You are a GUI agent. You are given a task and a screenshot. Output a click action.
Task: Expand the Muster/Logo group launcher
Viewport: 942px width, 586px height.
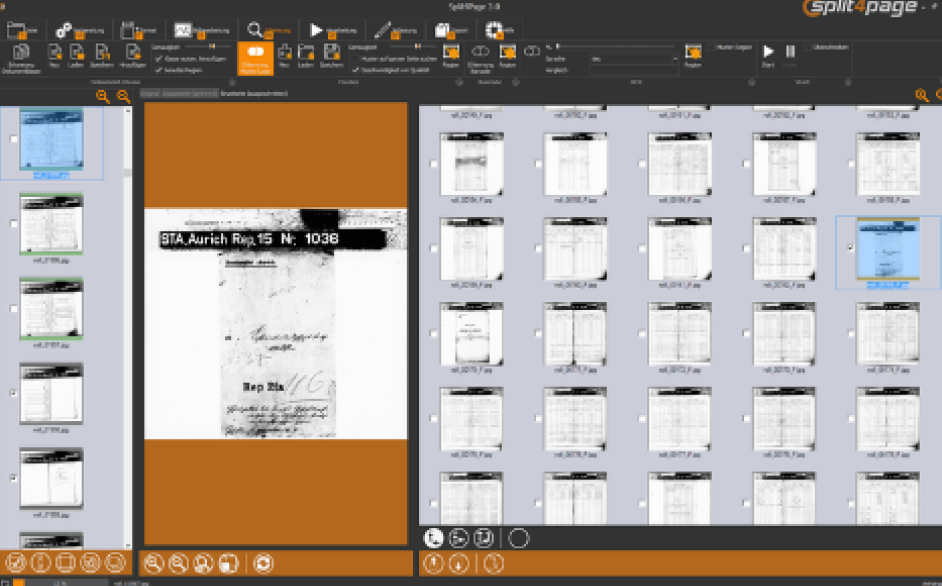tap(460, 82)
